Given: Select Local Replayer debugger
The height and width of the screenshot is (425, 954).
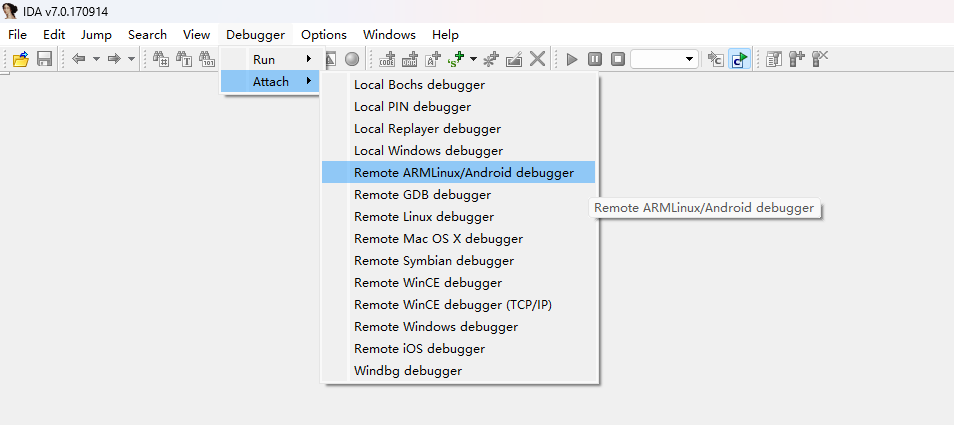Looking at the screenshot, I should point(459,128).
